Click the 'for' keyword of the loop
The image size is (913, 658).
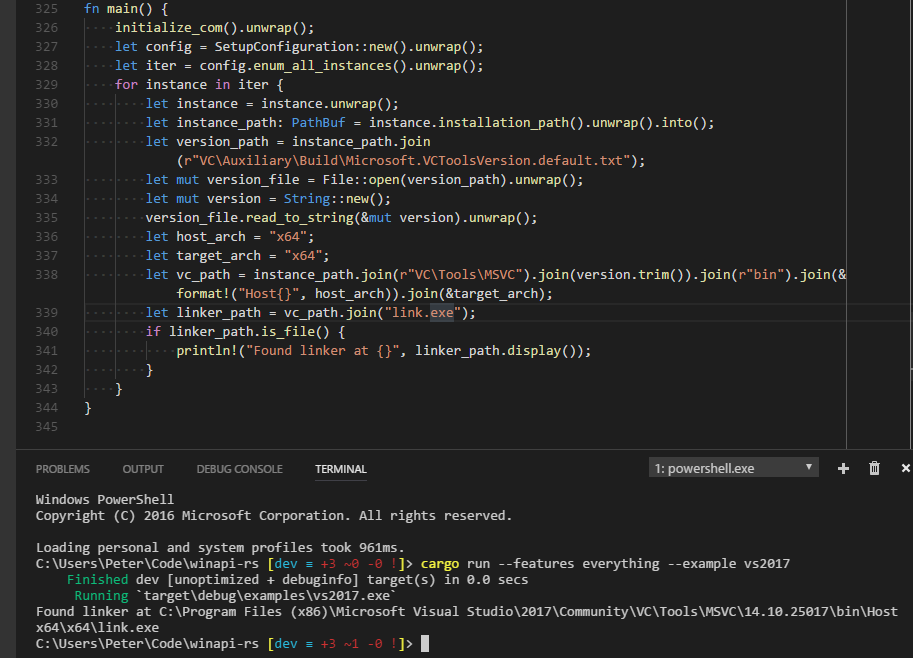click(126, 85)
